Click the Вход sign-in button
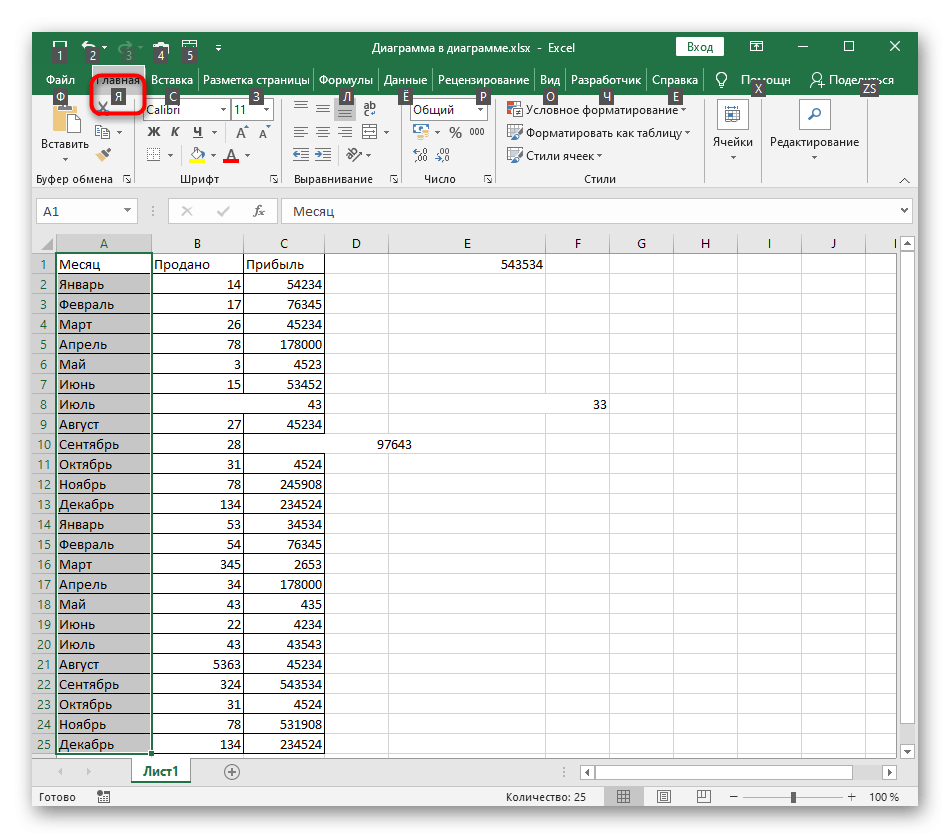 (700, 47)
